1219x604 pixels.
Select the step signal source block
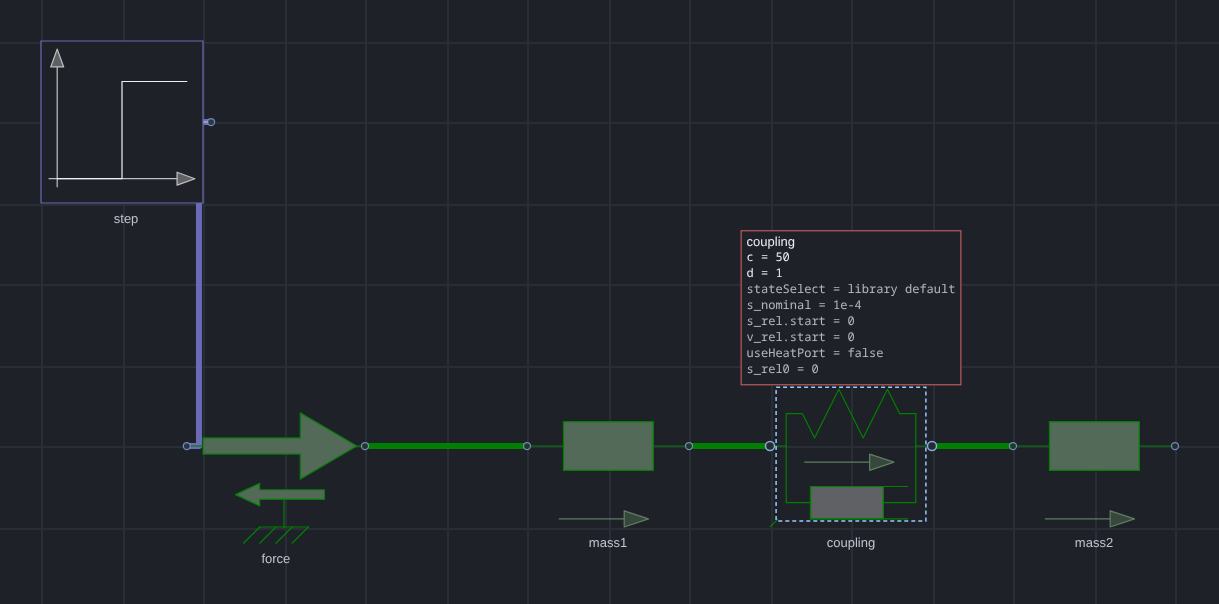122,122
